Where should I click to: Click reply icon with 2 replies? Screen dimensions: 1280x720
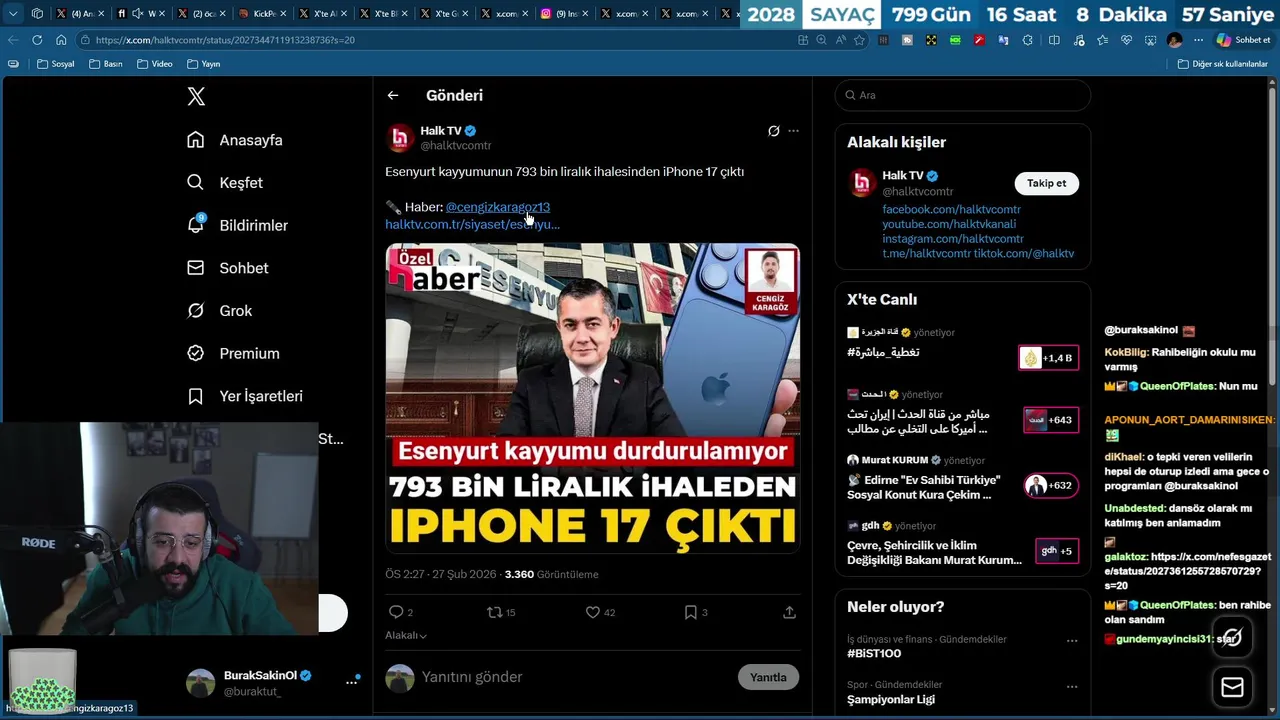coord(396,612)
